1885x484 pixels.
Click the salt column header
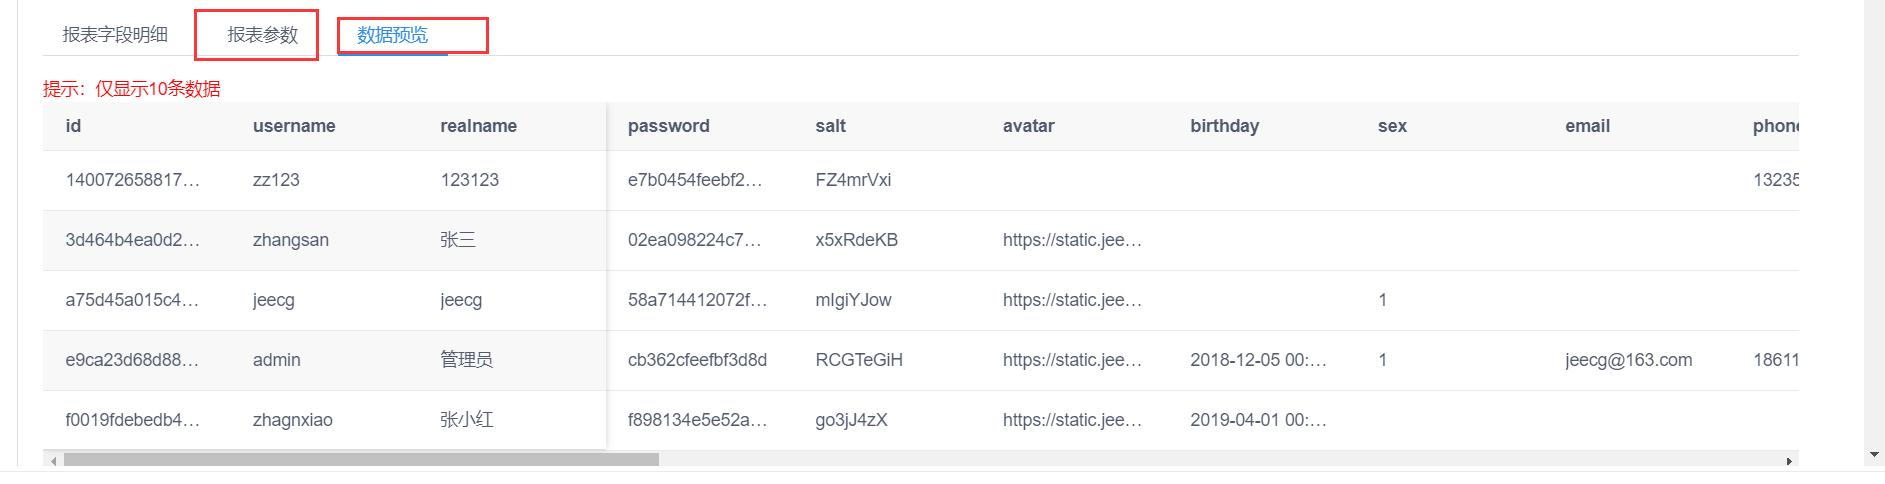[x=830, y=126]
